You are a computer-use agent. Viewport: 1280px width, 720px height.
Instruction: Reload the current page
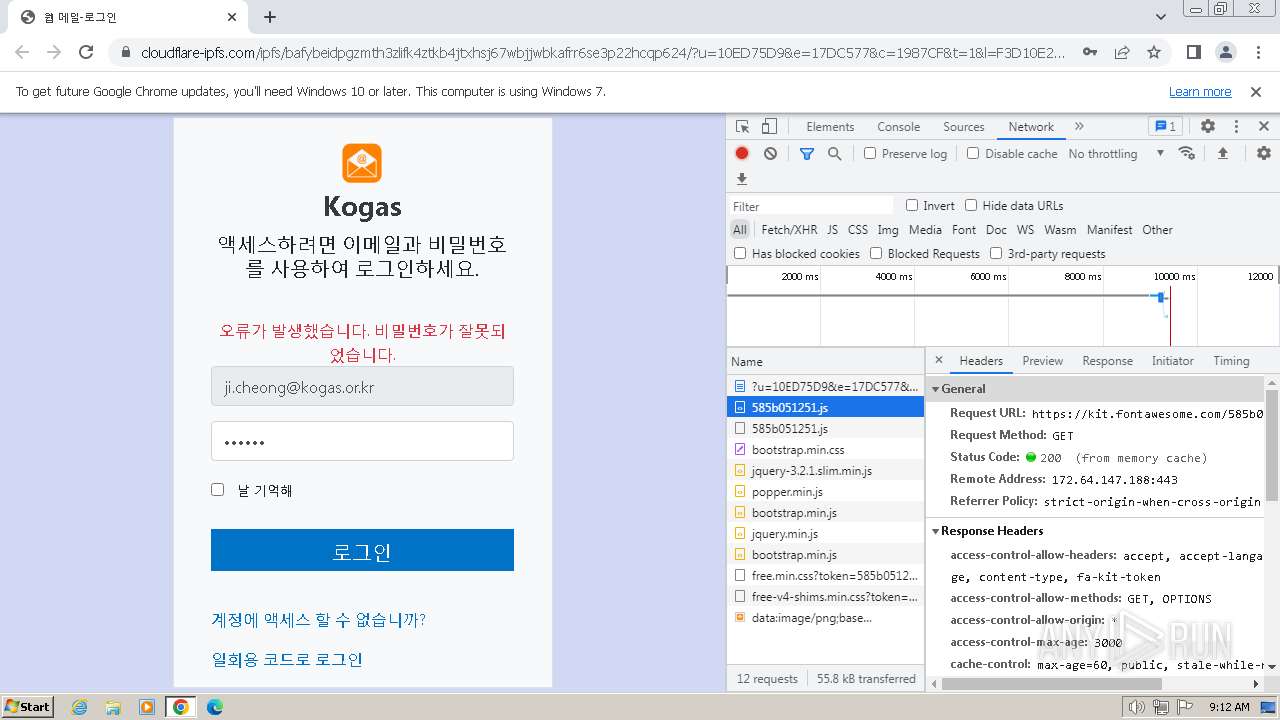[86, 52]
